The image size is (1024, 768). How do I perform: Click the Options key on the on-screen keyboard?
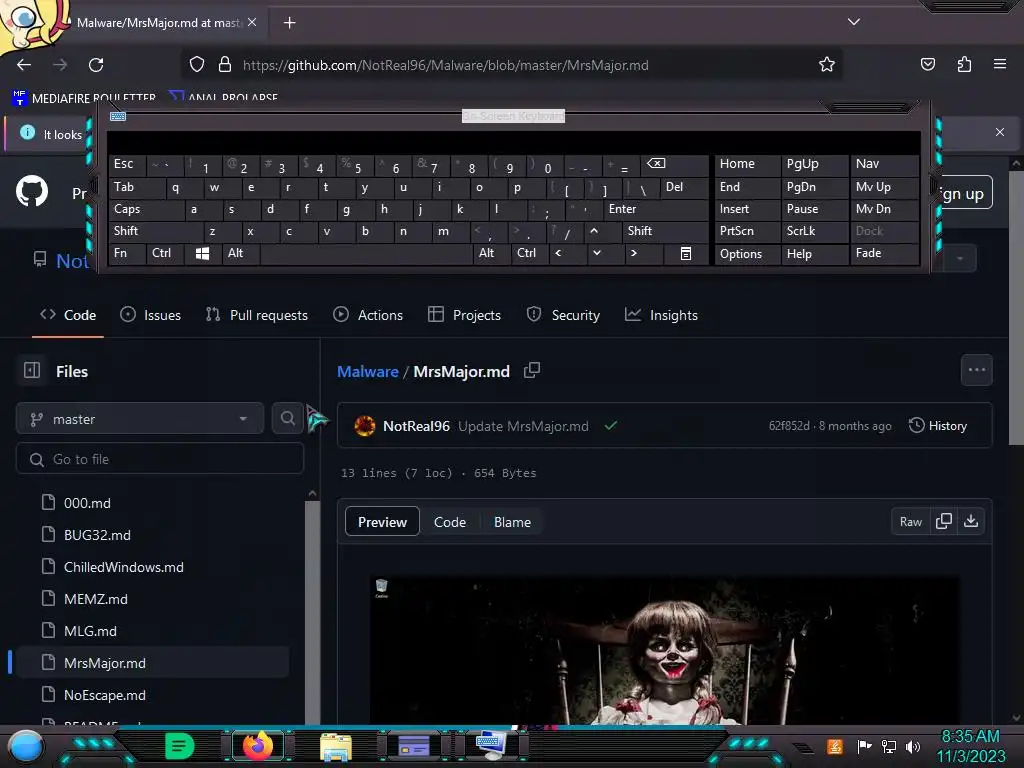click(748, 253)
